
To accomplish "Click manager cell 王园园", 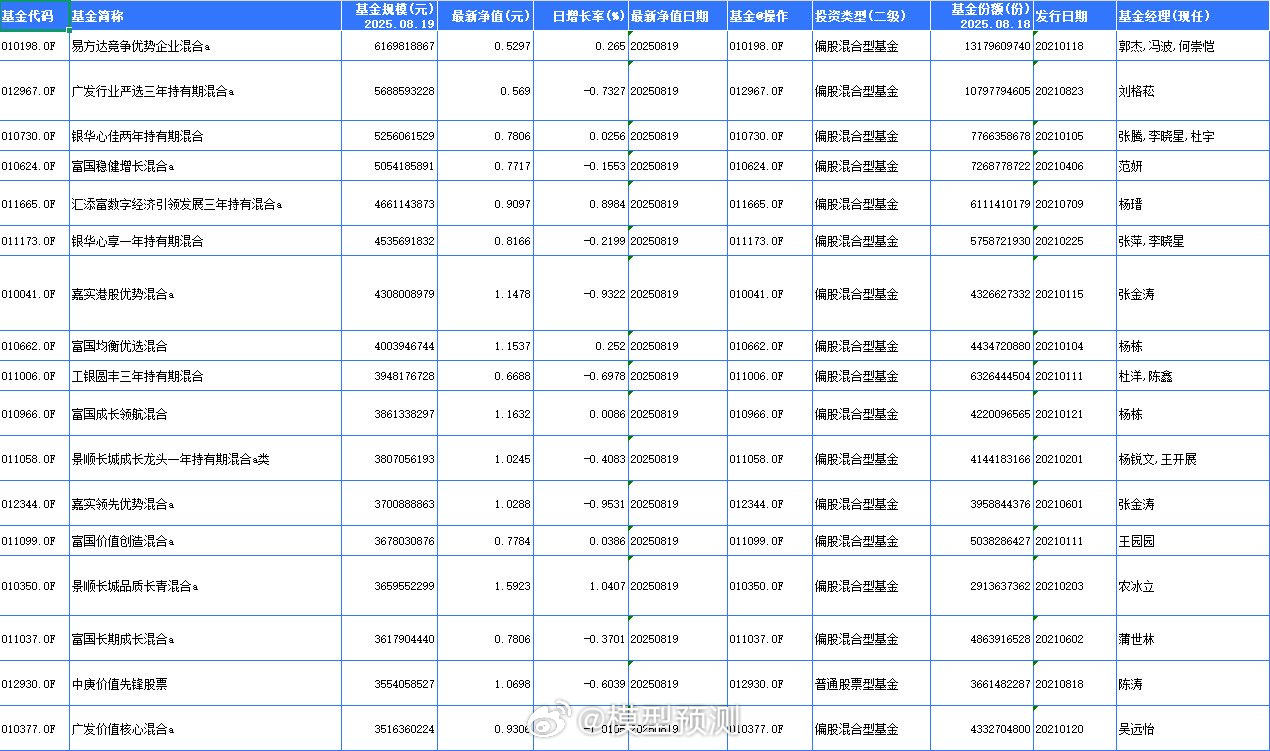I will tap(1192, 541).
